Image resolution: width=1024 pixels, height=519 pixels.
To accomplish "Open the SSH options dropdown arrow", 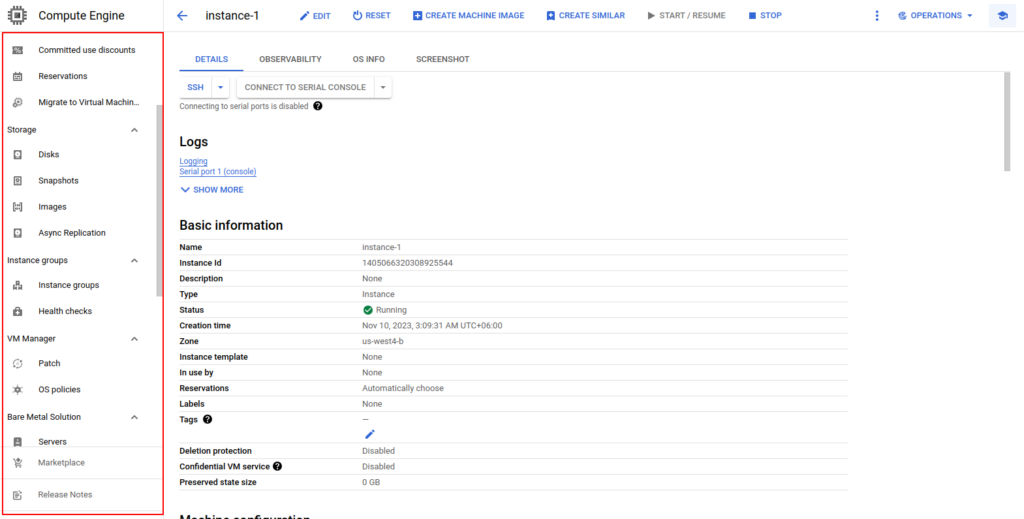I will coord(220,87).
